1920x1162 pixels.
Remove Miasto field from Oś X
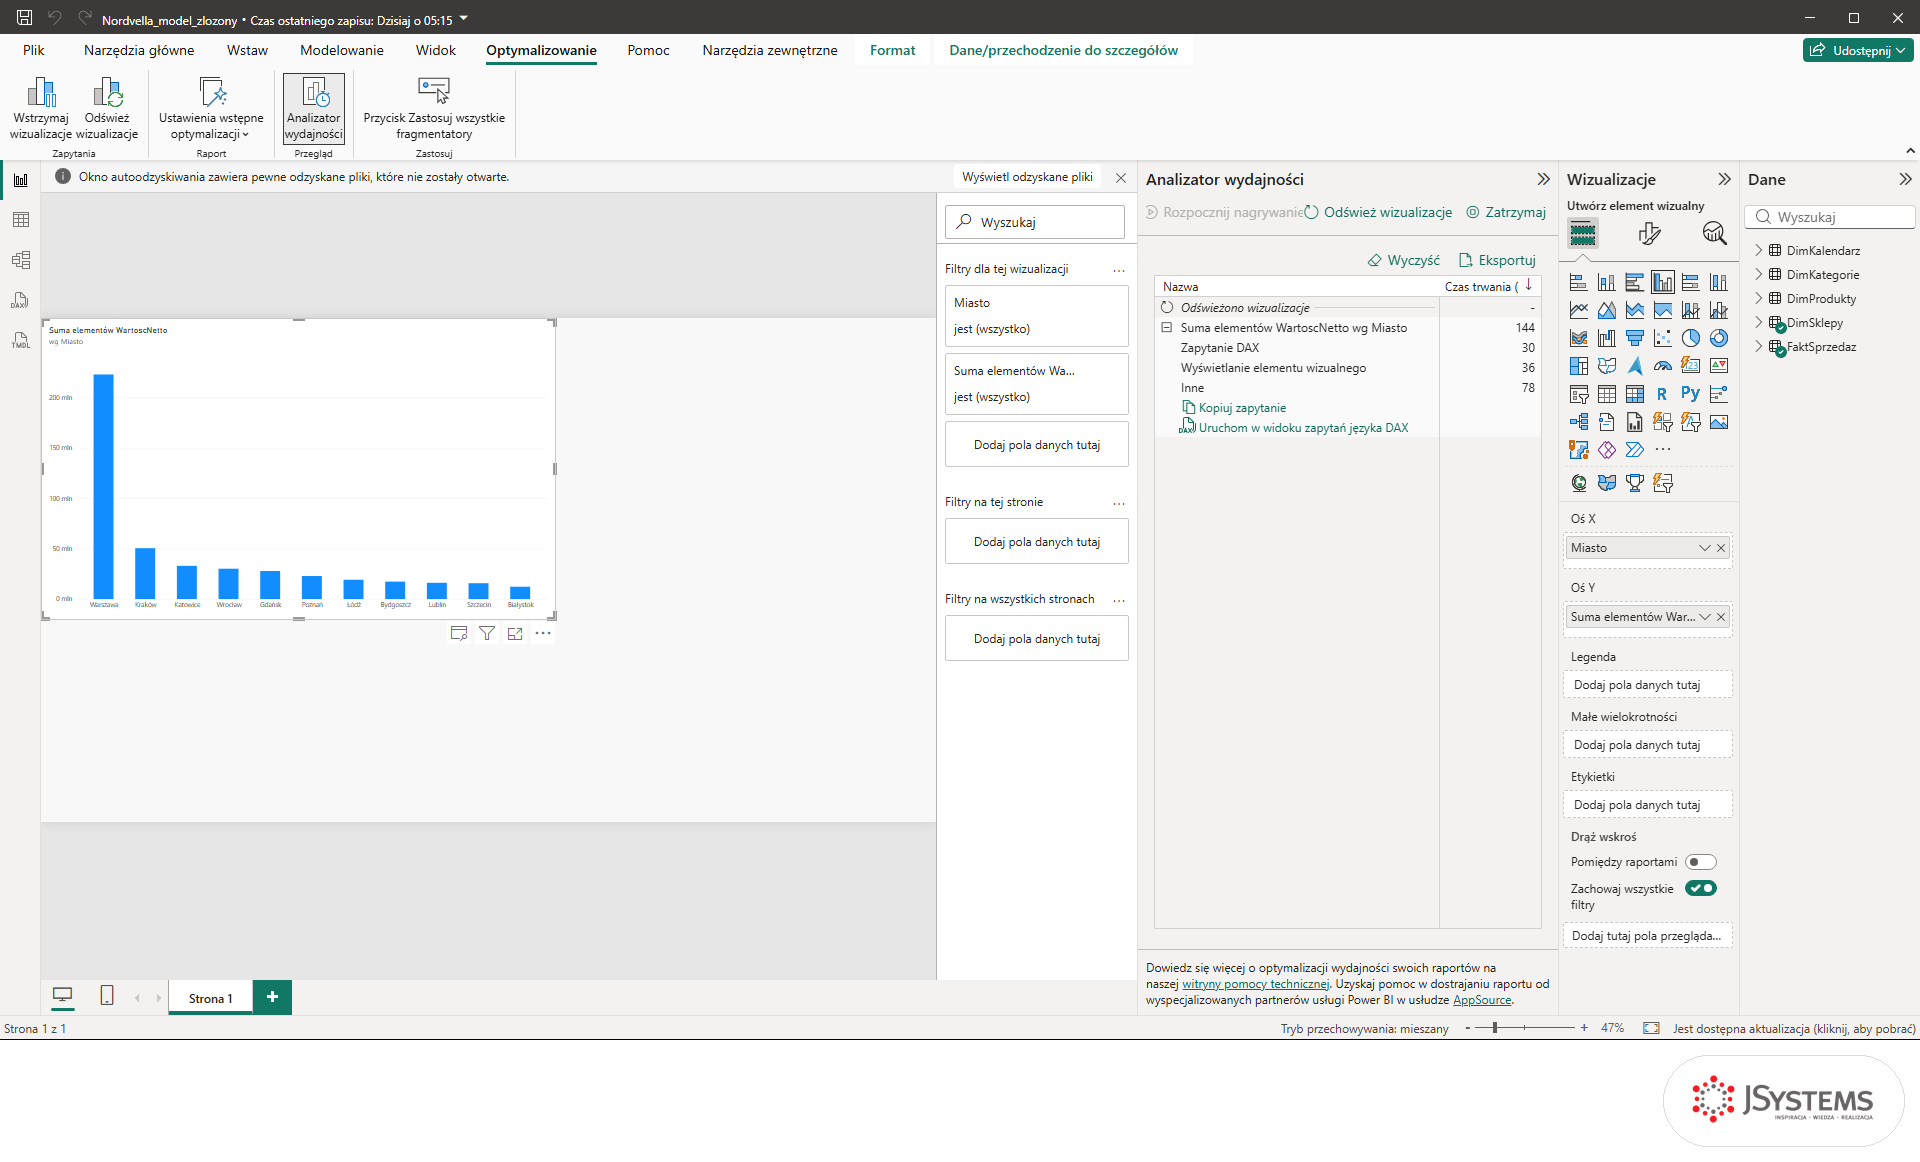[1721, 548]
